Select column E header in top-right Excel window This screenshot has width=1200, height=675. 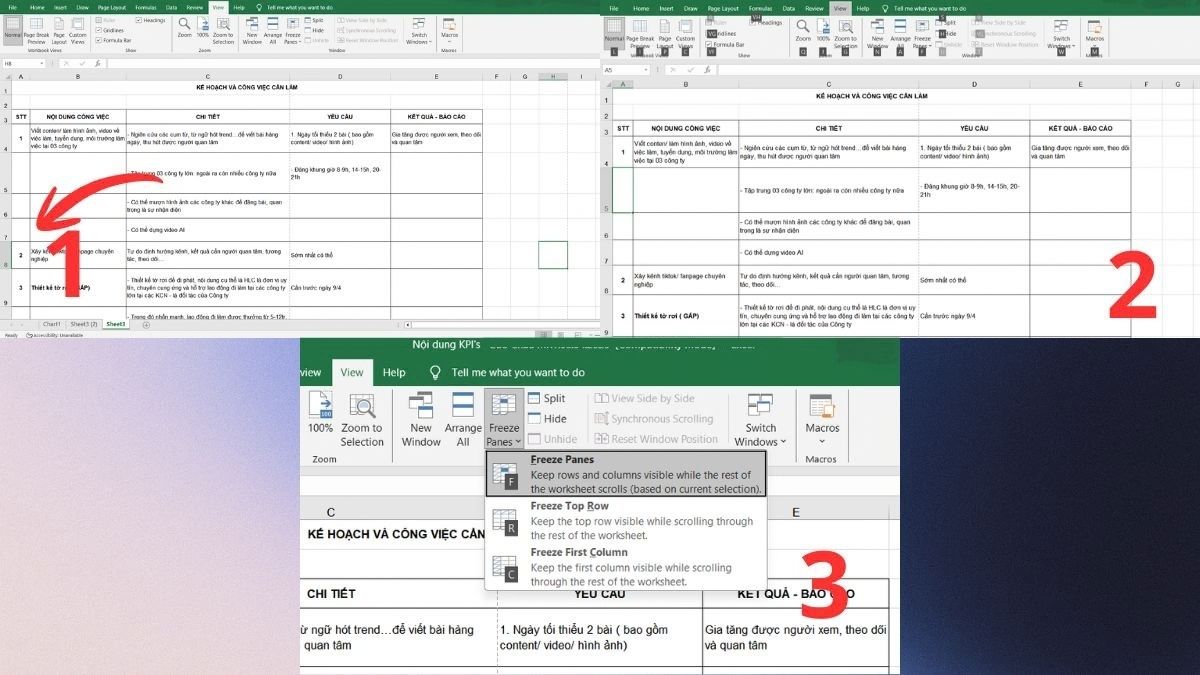tap(1080, 84)
